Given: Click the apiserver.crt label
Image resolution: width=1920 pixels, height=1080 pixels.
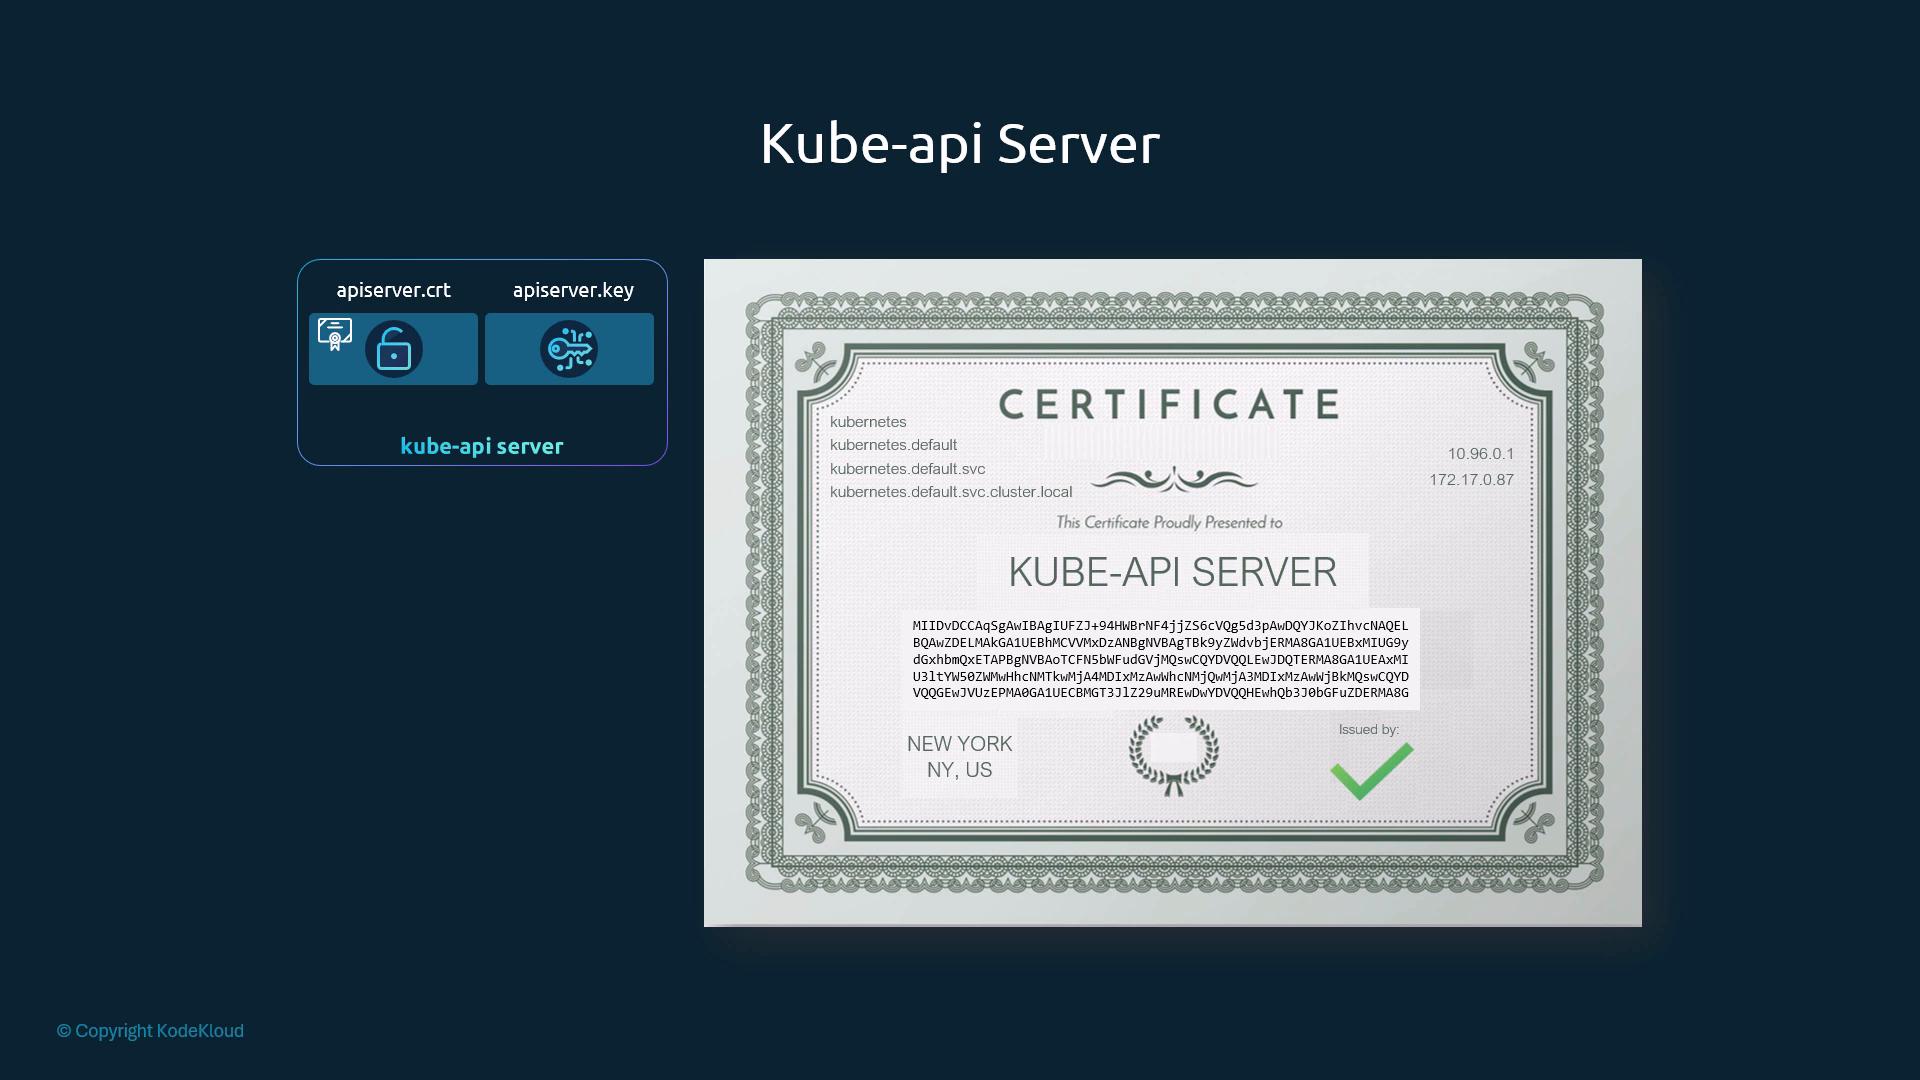Looking at the screenshot, I should 393,290.
